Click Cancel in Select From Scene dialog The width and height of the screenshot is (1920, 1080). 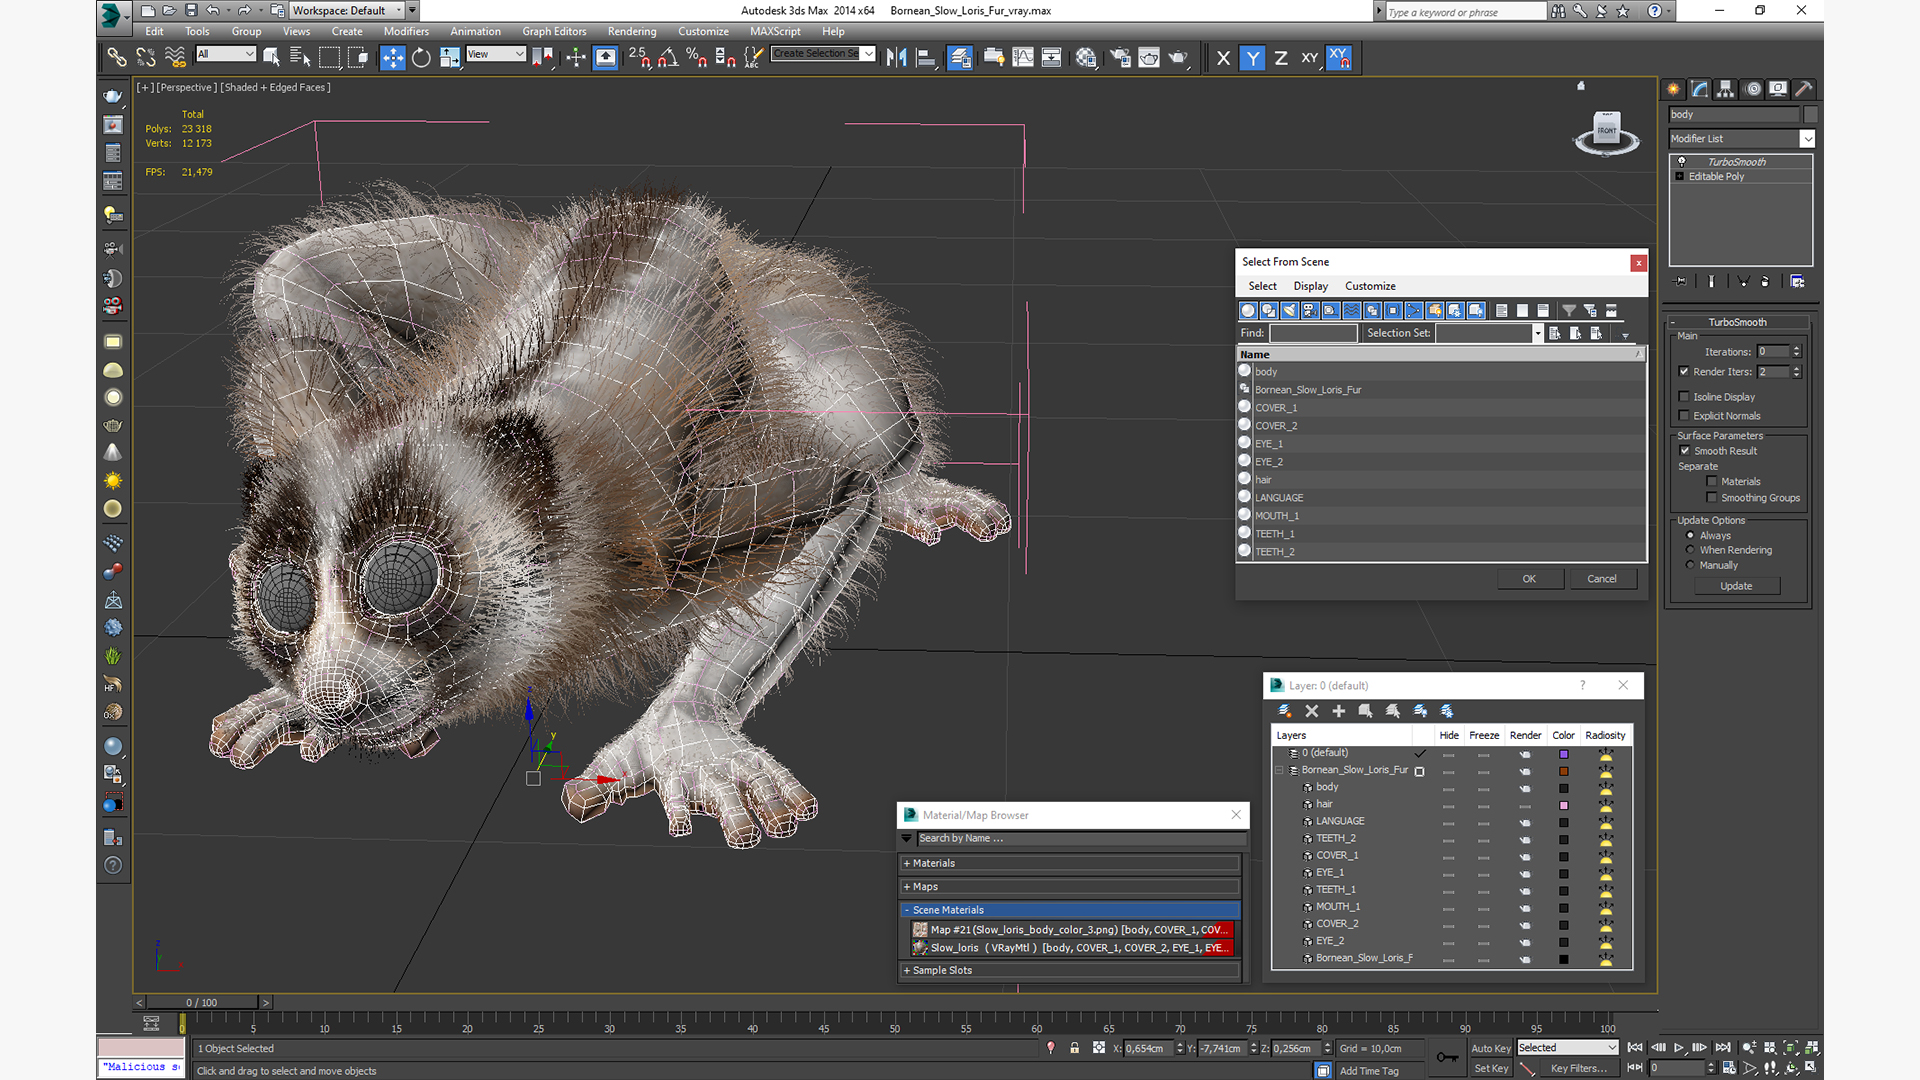(1601, 579)
